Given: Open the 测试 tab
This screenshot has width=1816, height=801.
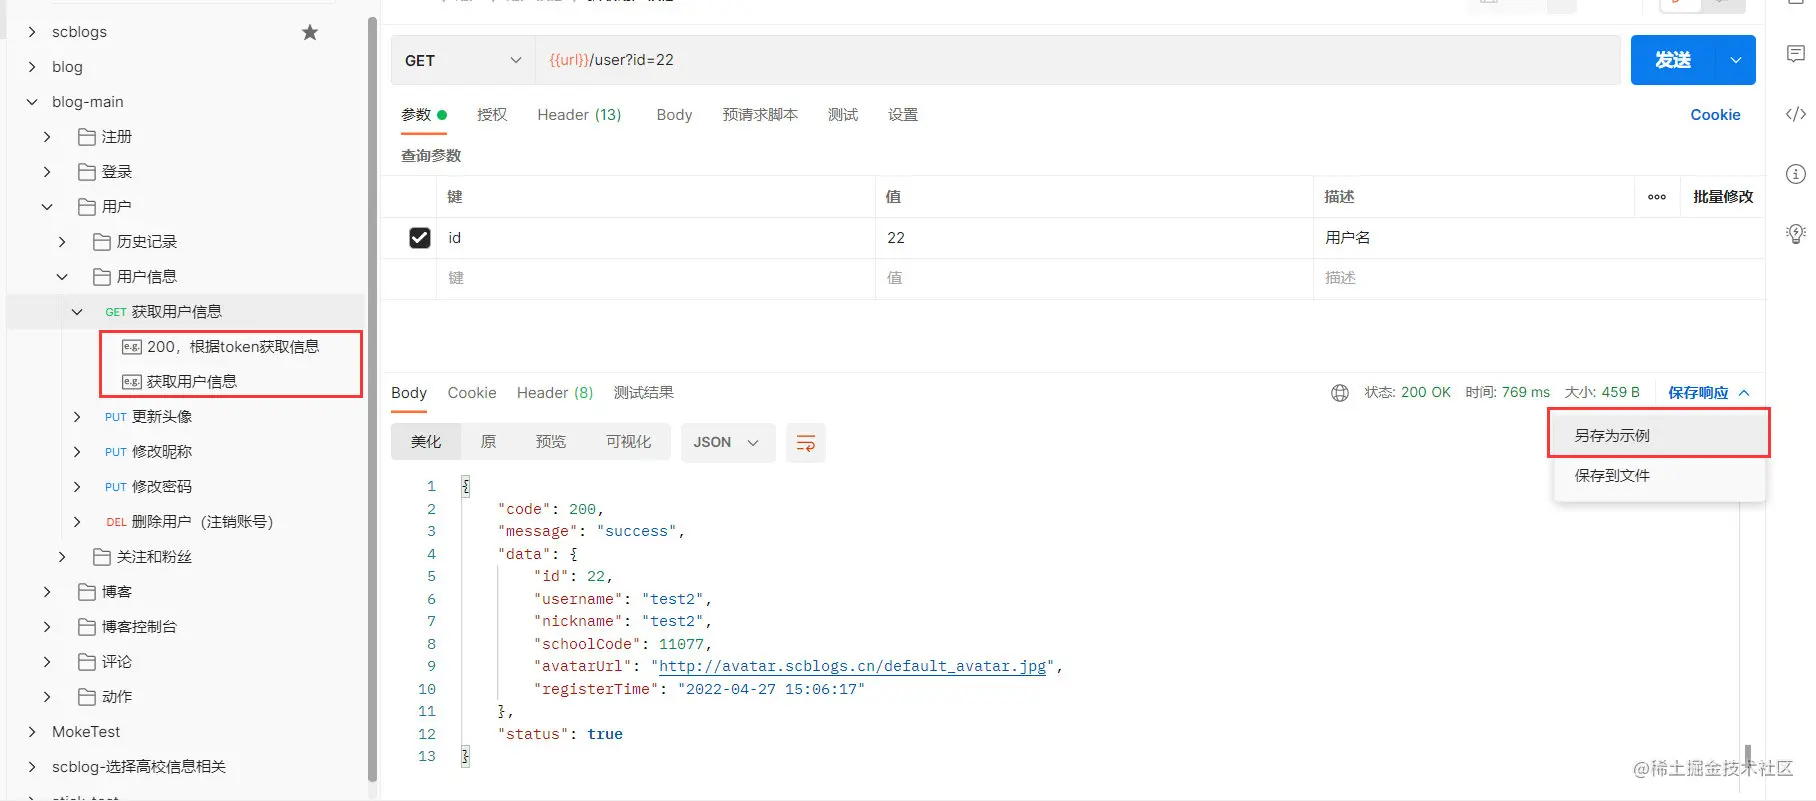Looking at the screenshot, I should click(843, 115).
